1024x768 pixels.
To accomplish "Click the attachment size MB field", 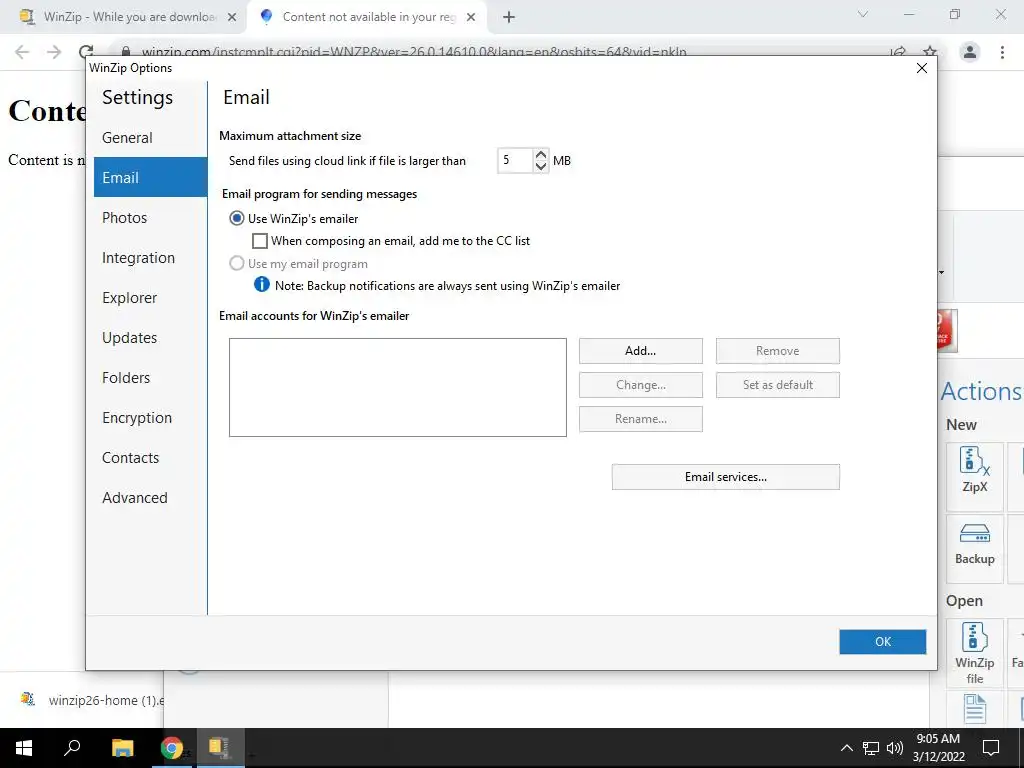I will pos(516,161).
